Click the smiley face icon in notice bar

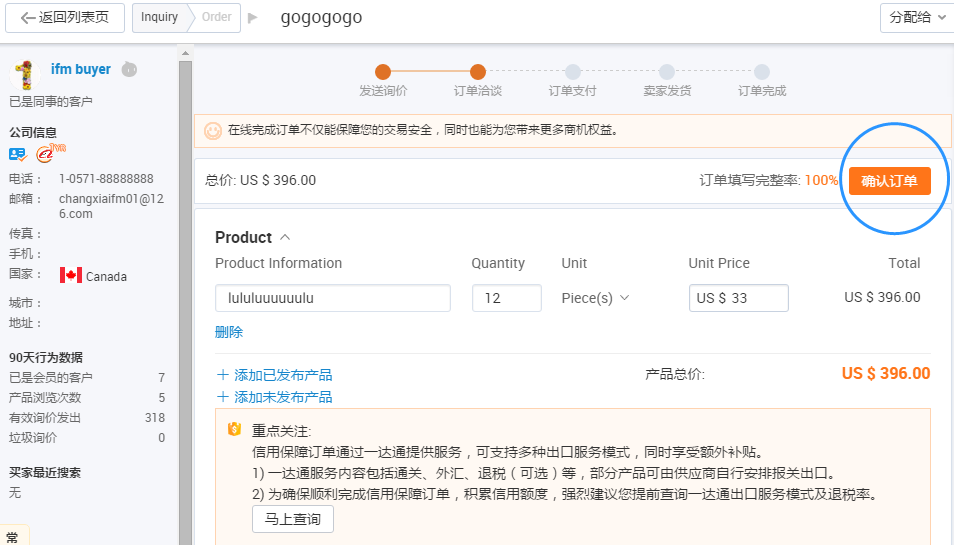point(212,131)
